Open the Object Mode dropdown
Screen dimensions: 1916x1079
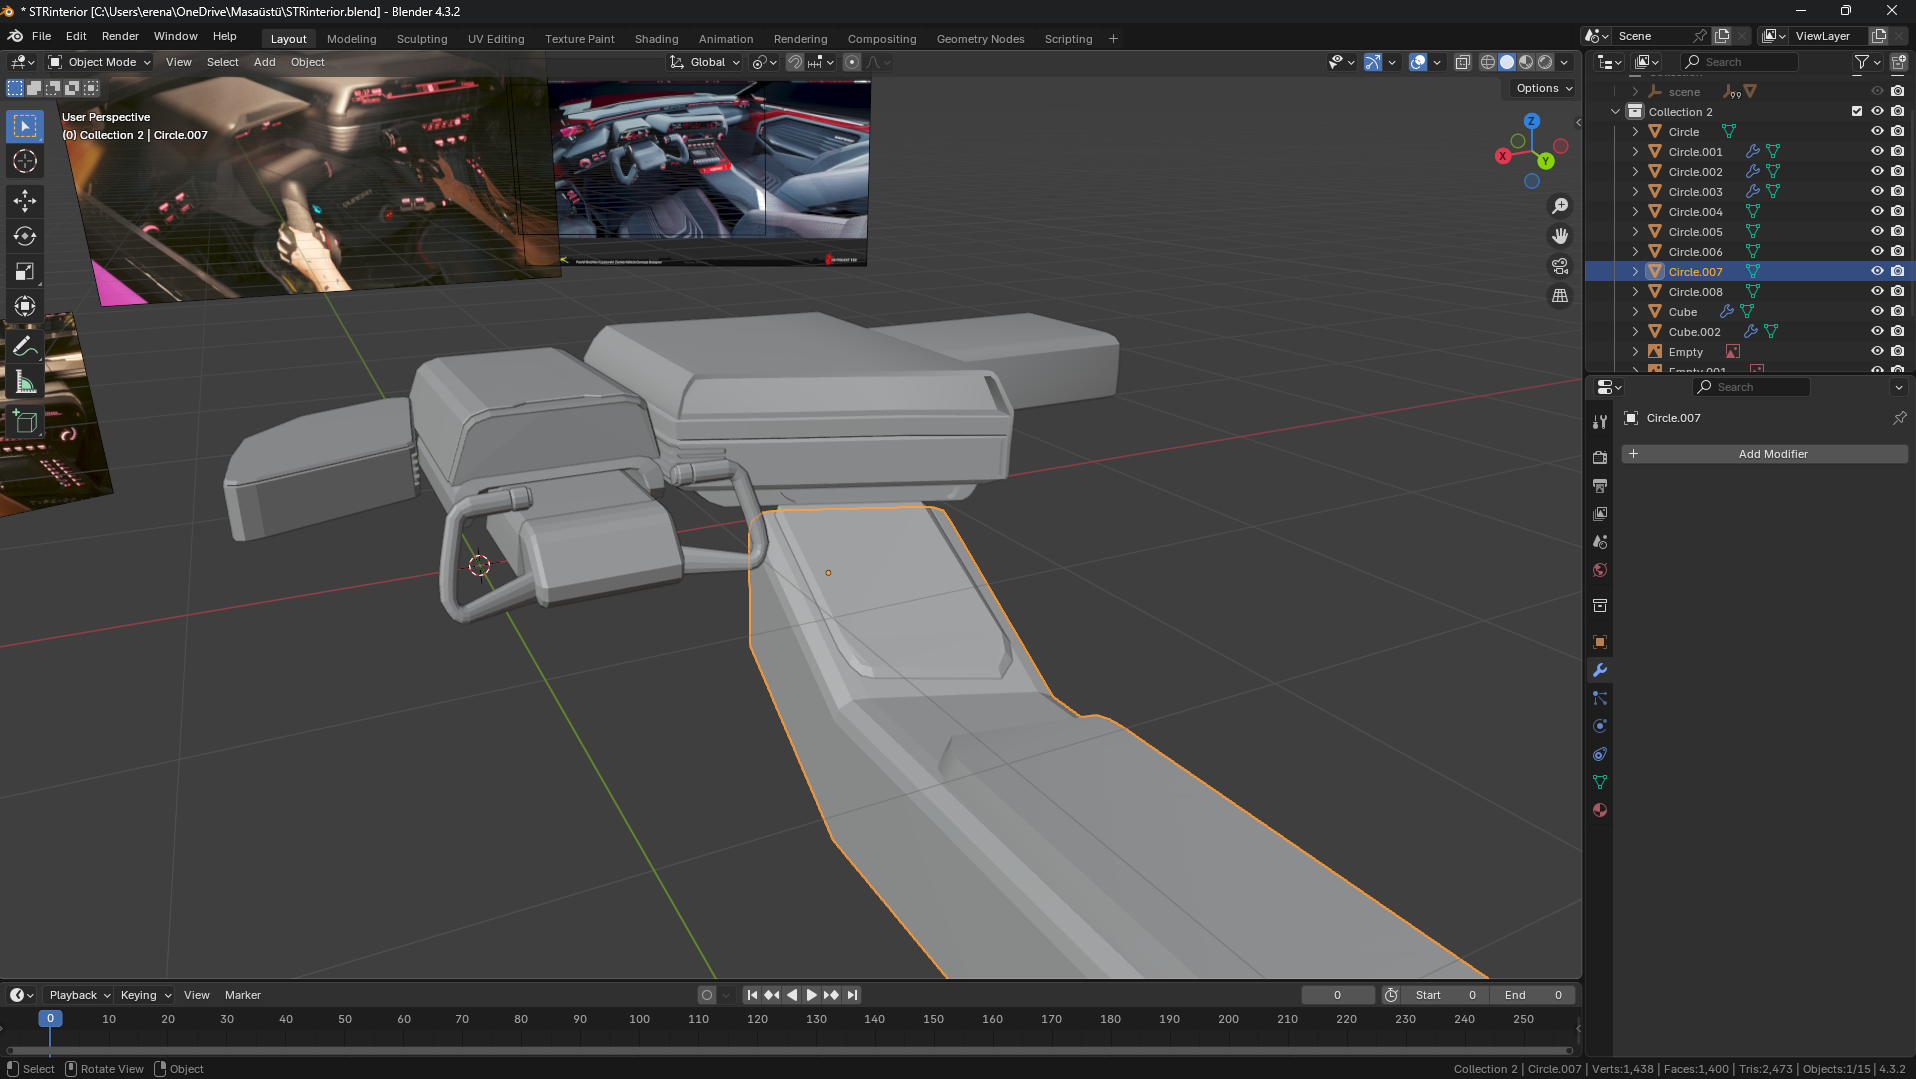point(100,62)
